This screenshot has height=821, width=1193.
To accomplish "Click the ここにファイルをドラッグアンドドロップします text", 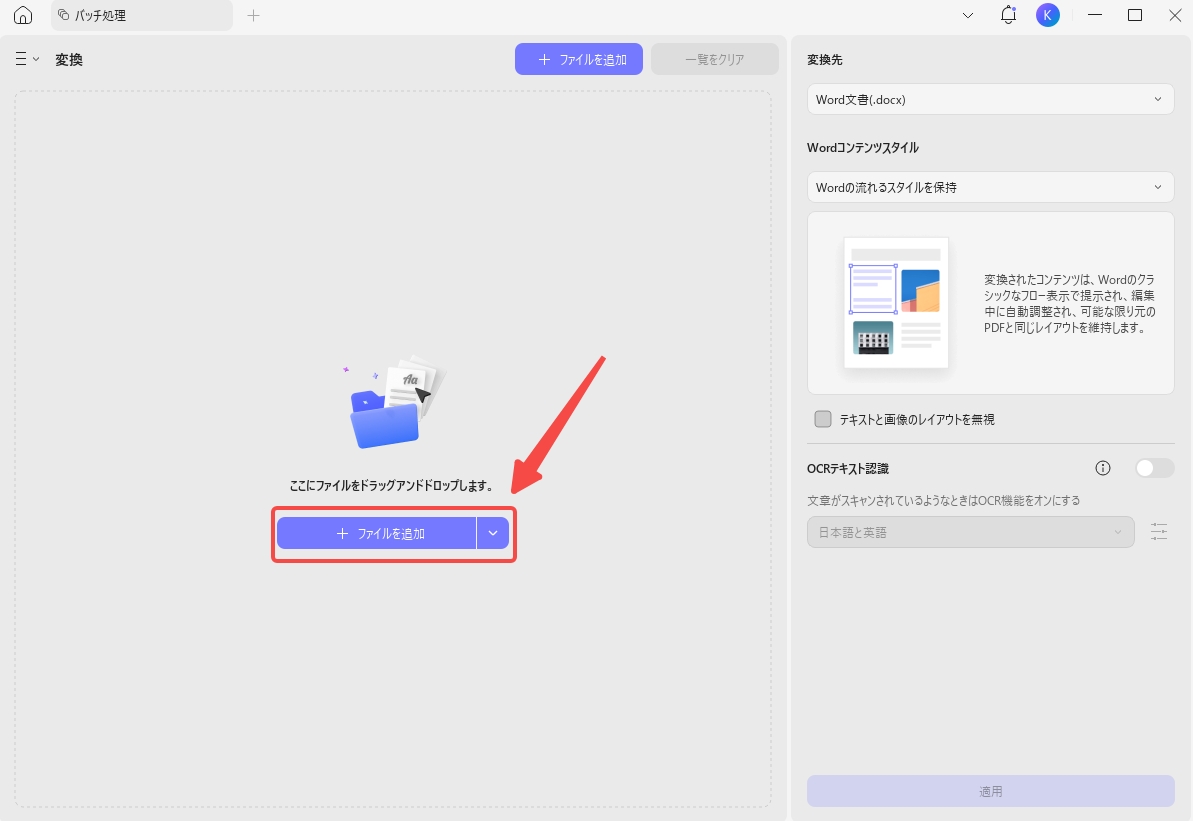I will tap(392, 485).
